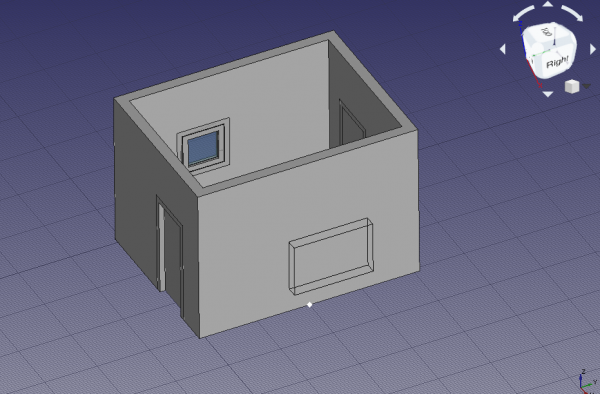
Task: Click the down arrow below navigation cube
Action: point(548,94)
